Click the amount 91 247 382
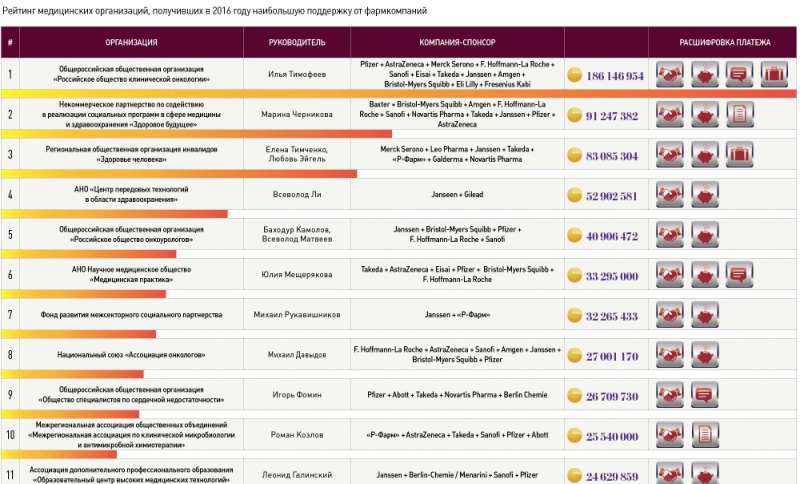Image resolution: width=800 pixels, height=484 pixels. (x=612, y=116)
